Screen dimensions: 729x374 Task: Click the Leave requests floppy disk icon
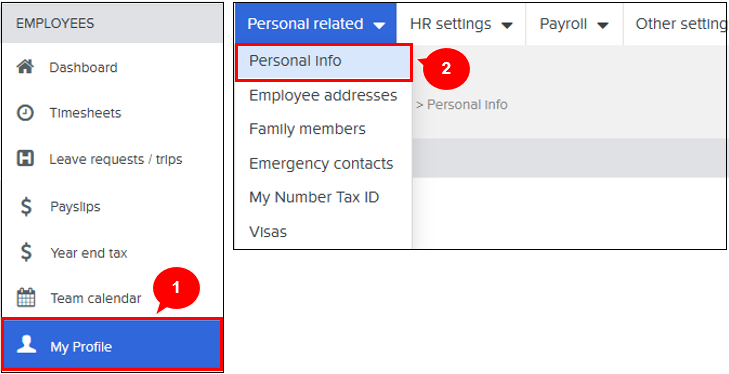(25, 159)
